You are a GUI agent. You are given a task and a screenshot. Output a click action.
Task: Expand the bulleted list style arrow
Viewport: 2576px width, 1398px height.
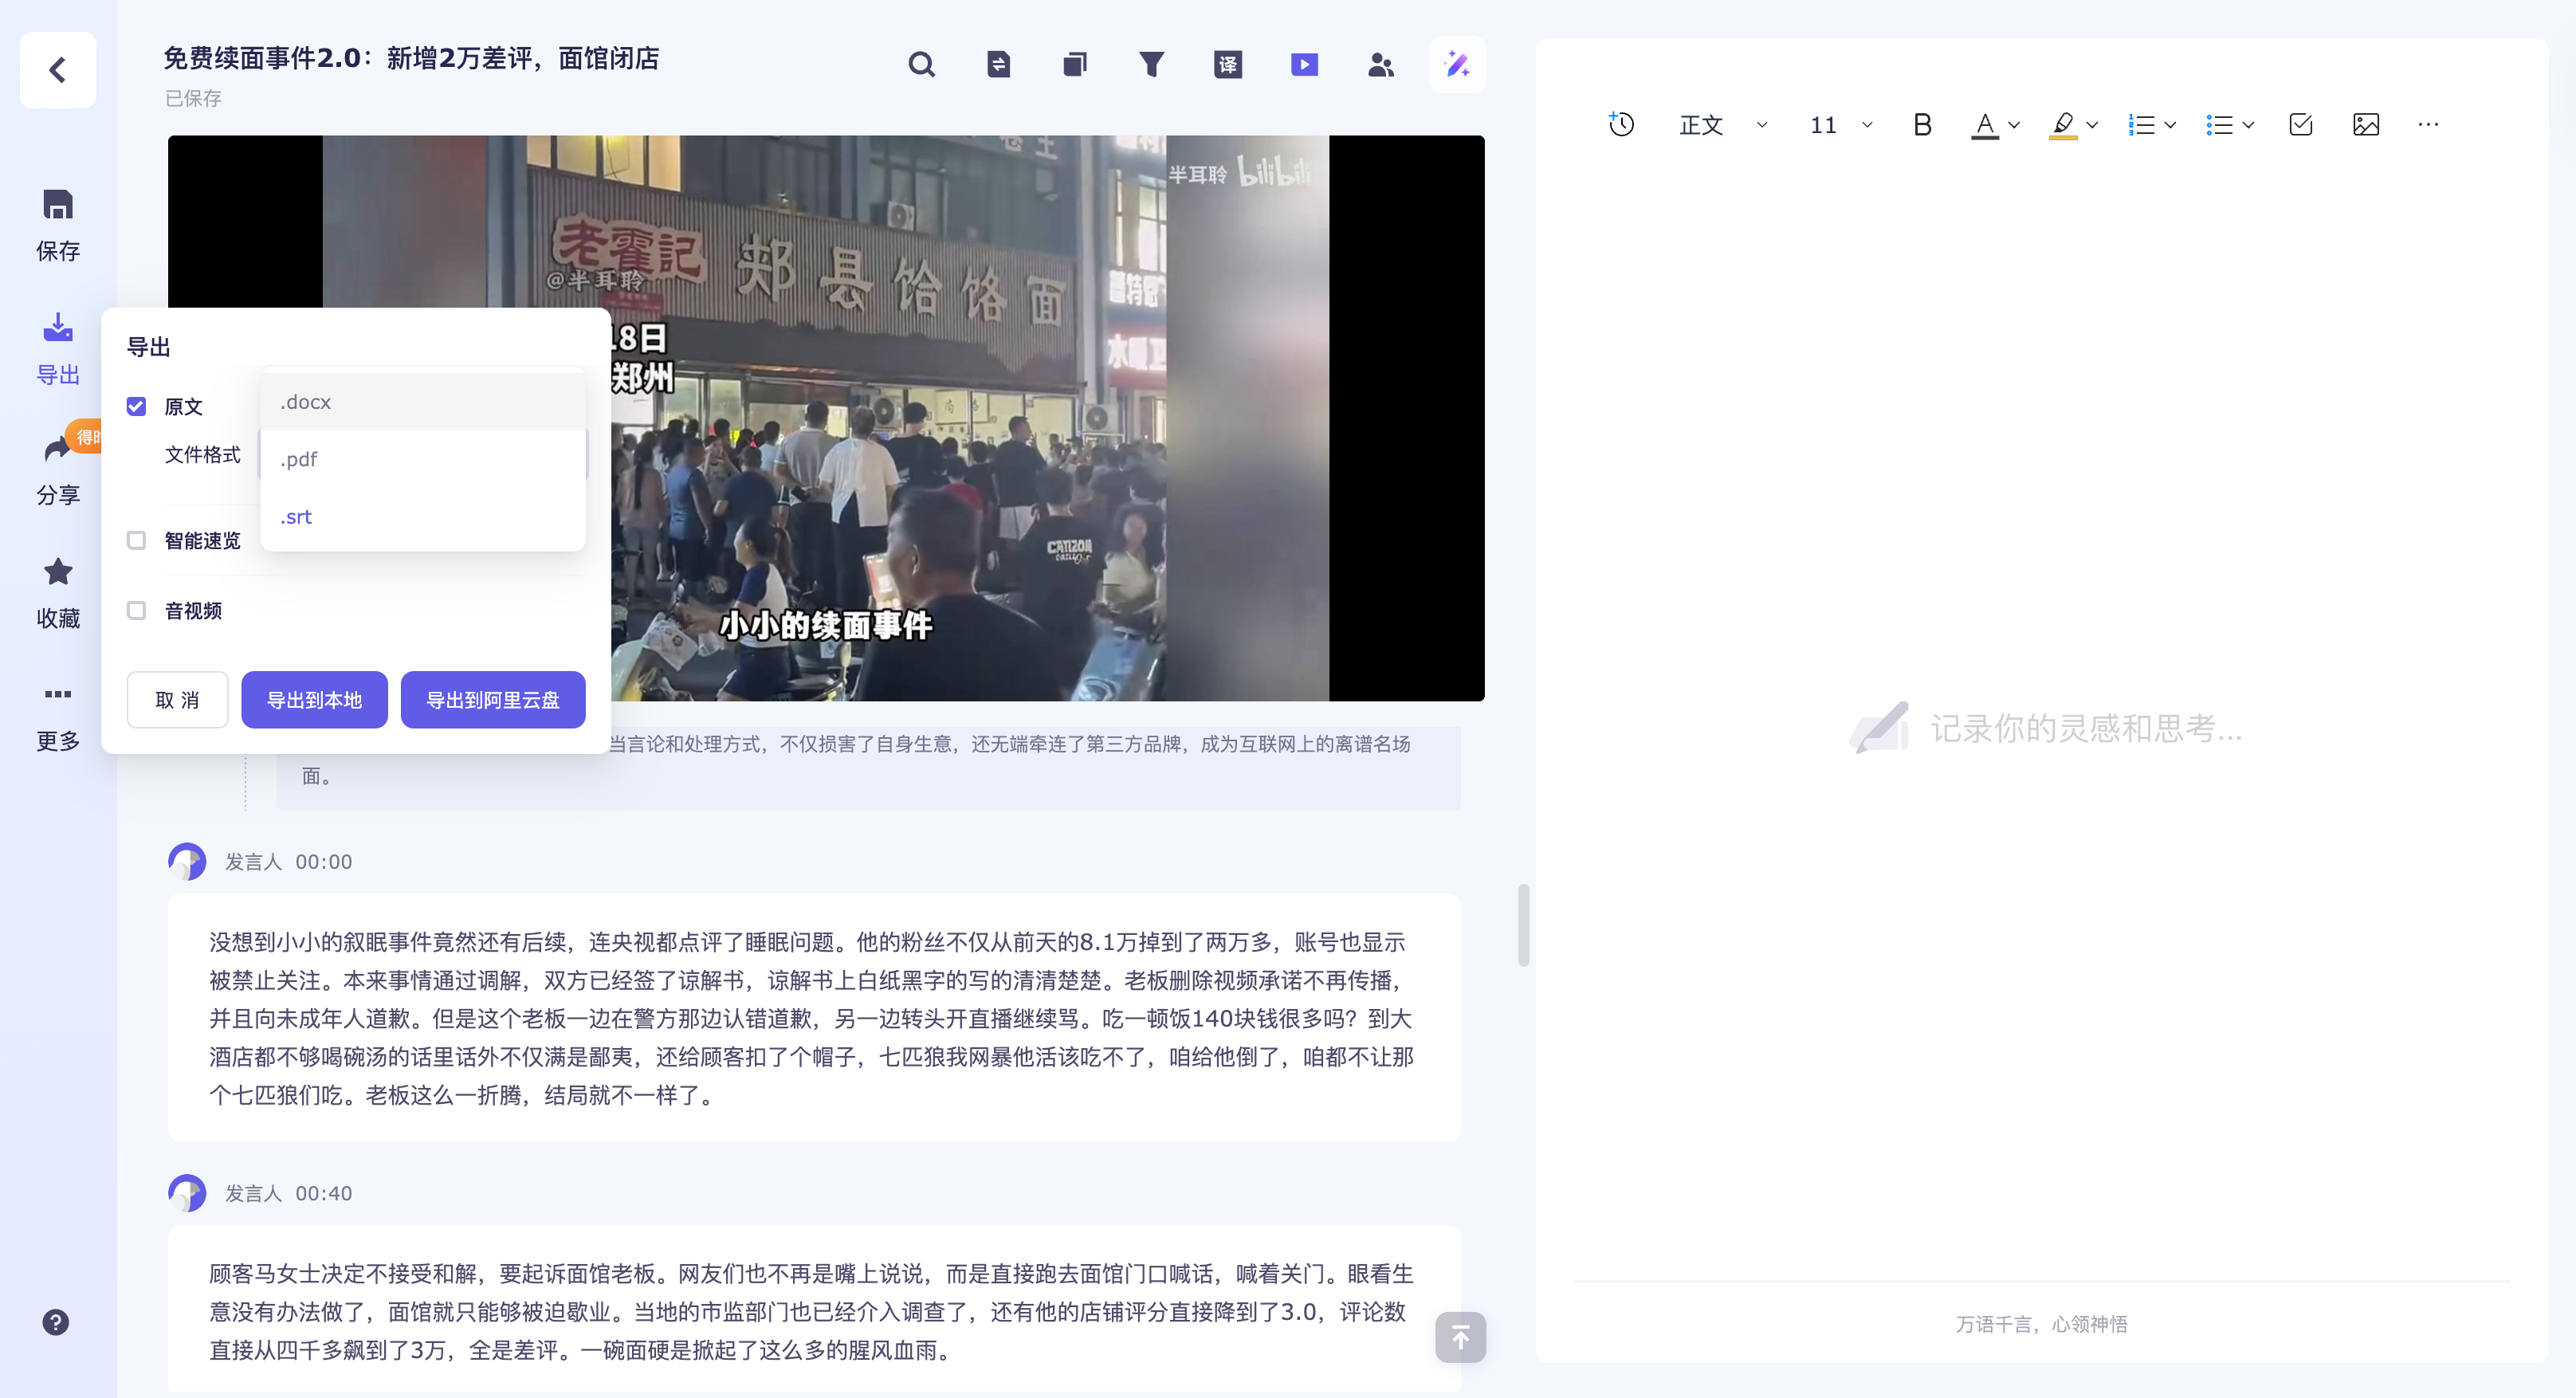click(x=2248, y=125)
